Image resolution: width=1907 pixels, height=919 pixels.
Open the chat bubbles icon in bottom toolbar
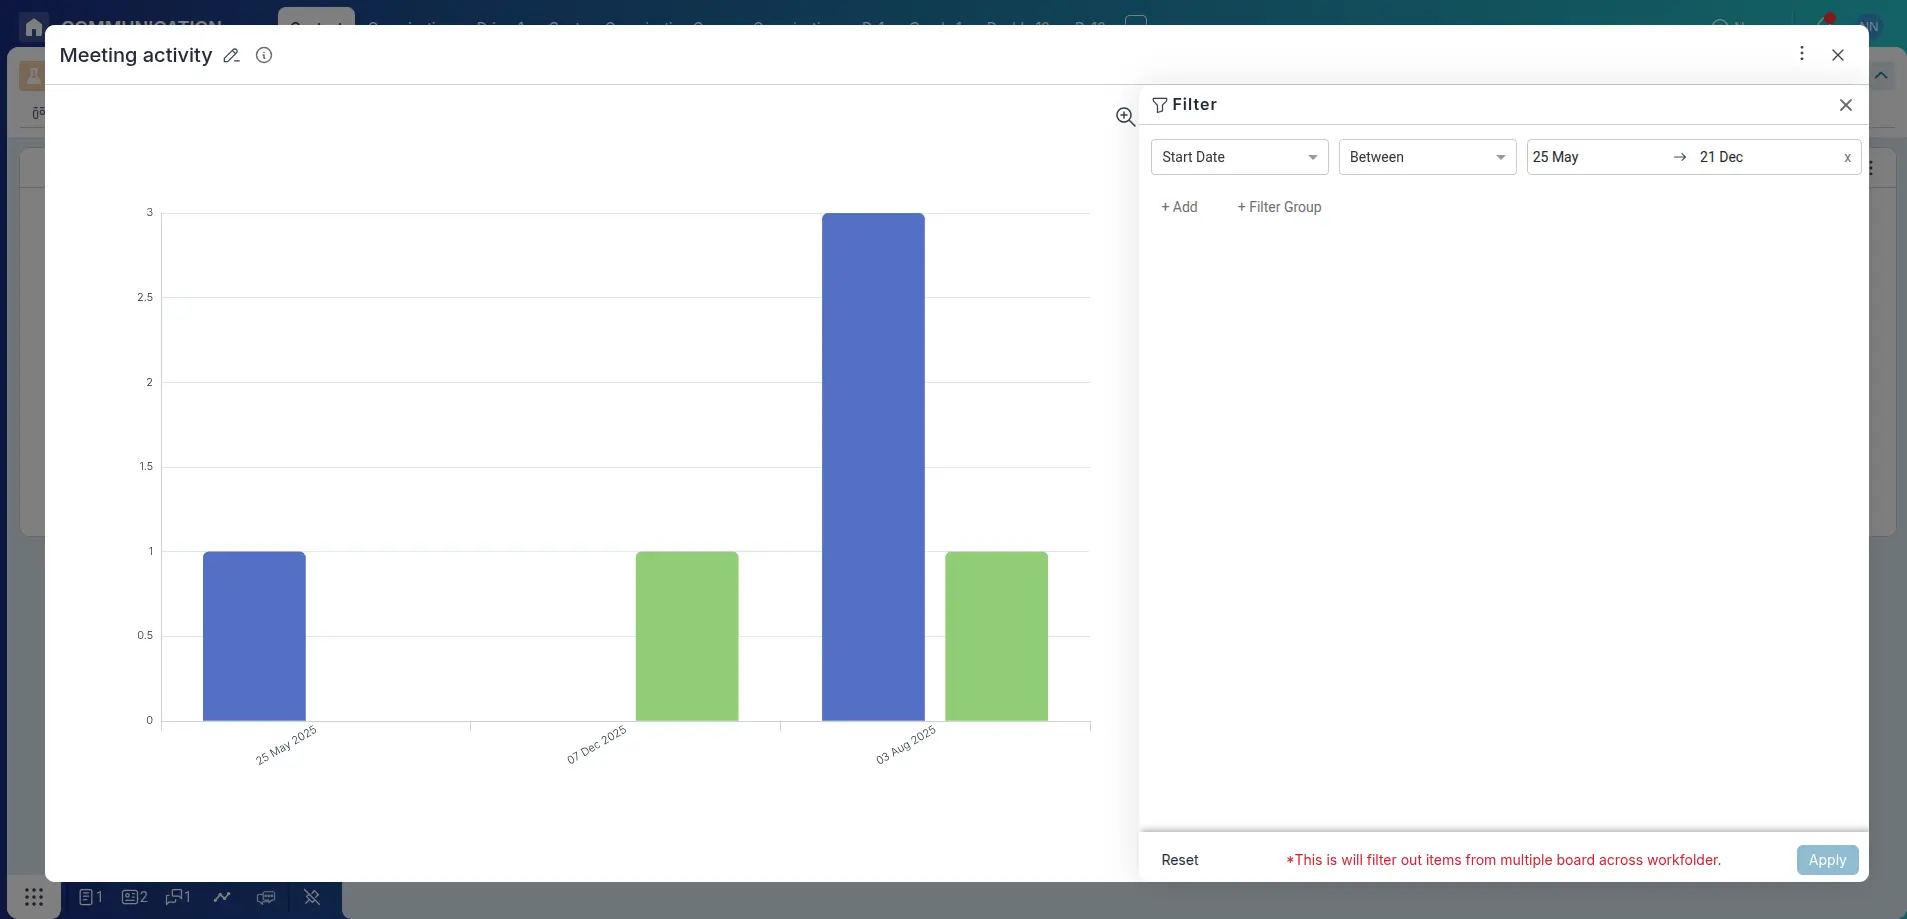coord(265,897)
